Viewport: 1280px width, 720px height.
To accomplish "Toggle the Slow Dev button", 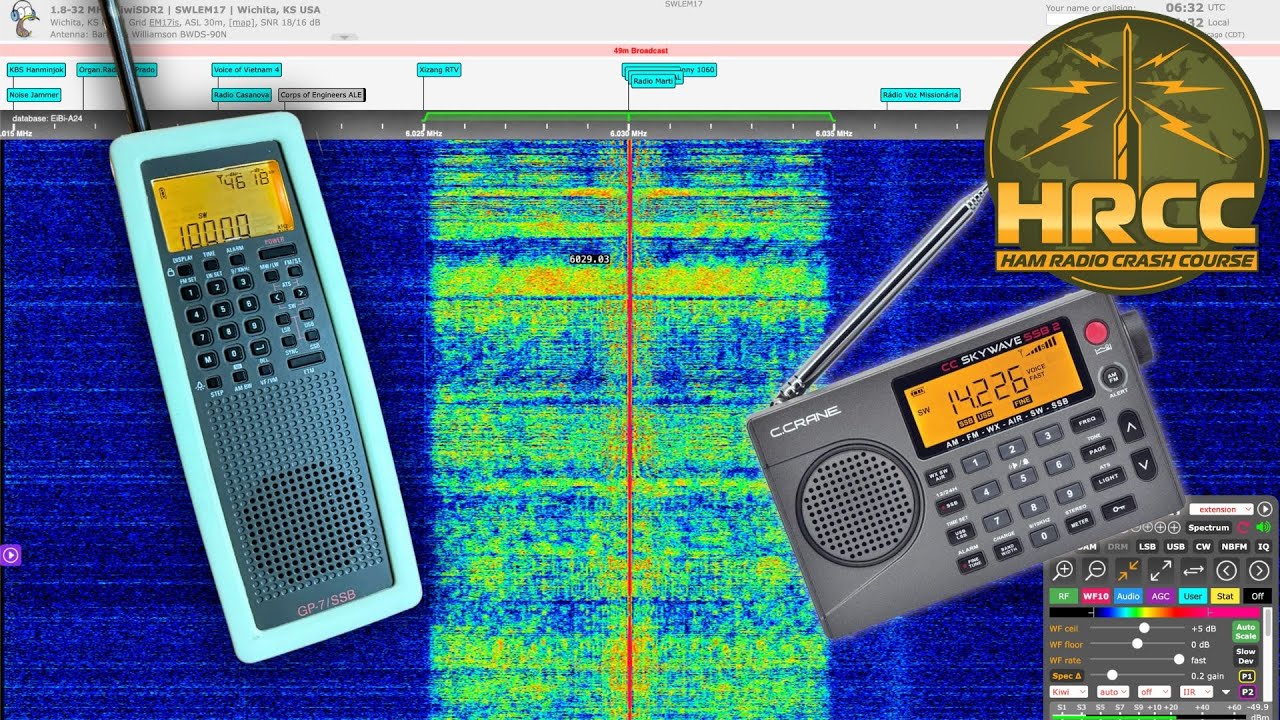I will [x=1245, y=656].
